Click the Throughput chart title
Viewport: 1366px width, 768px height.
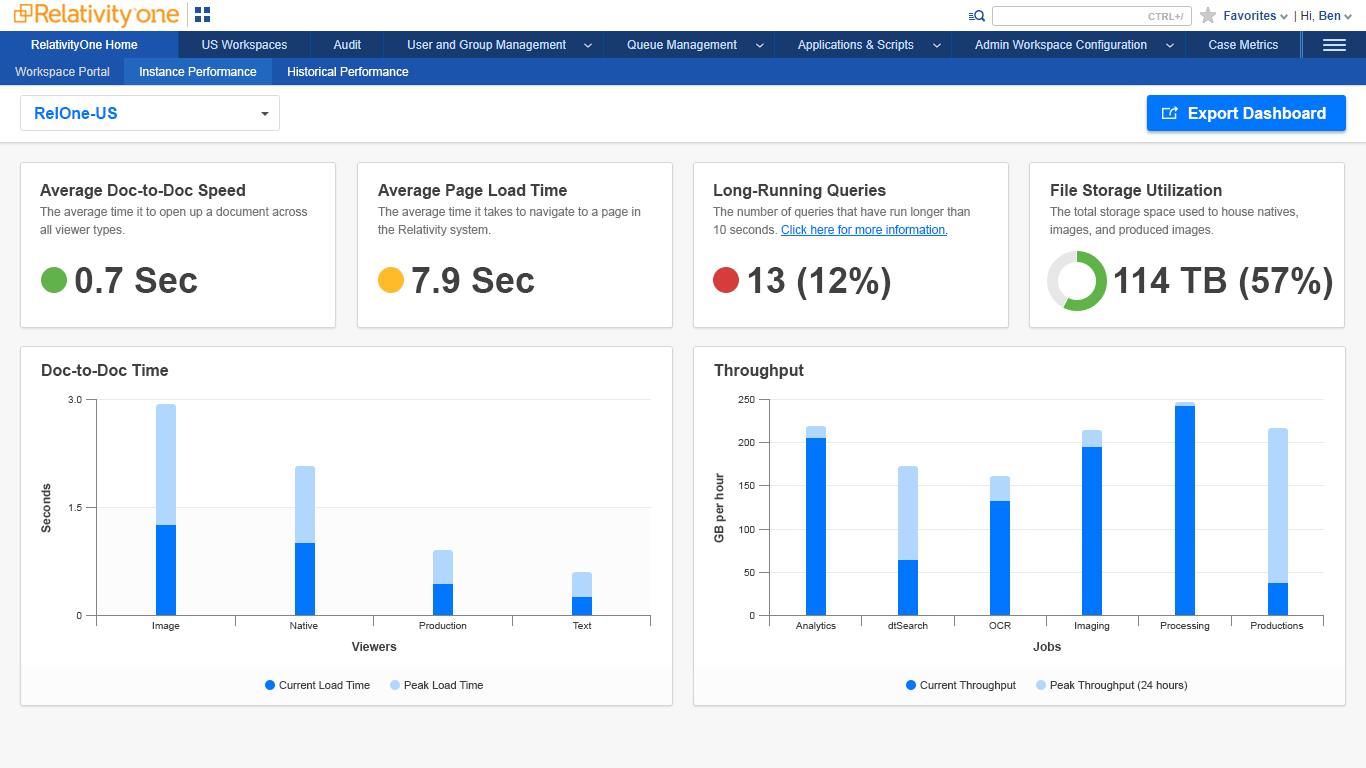[x=759, y=370]
